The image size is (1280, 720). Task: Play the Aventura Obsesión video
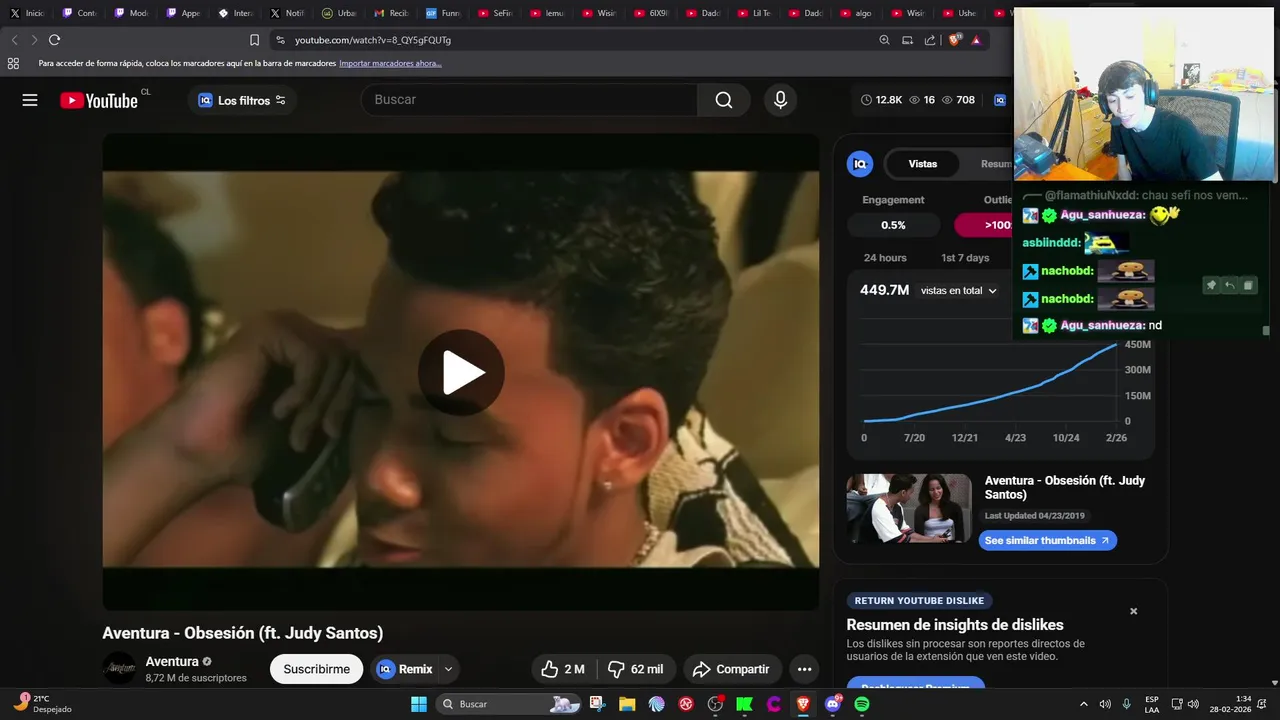tap(461, 372)
